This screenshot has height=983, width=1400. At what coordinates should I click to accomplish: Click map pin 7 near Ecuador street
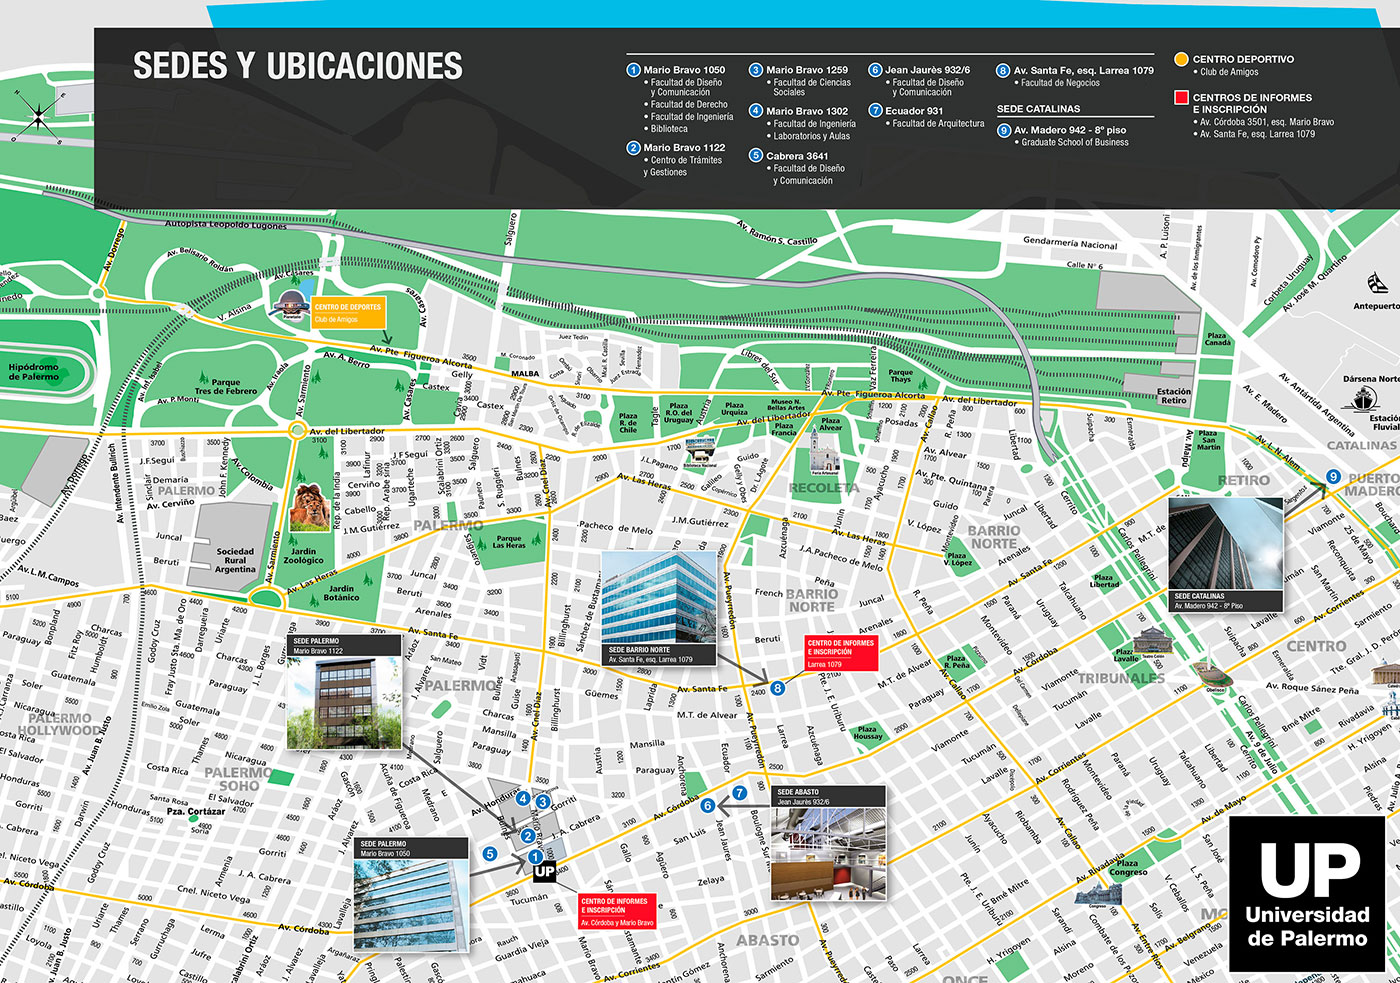tap(739, 793)
